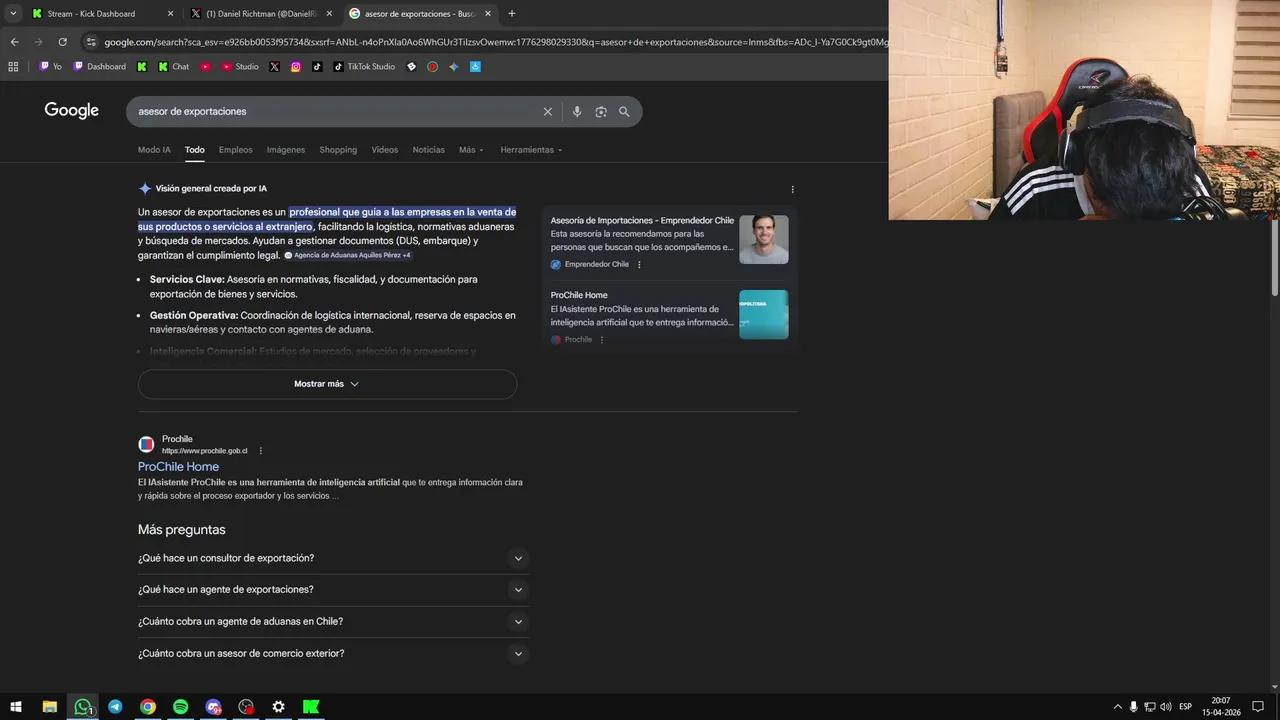Viewport: 1280px width, 720px height.
Task: Open the volume control in system tray
Action: (1166, 707)
